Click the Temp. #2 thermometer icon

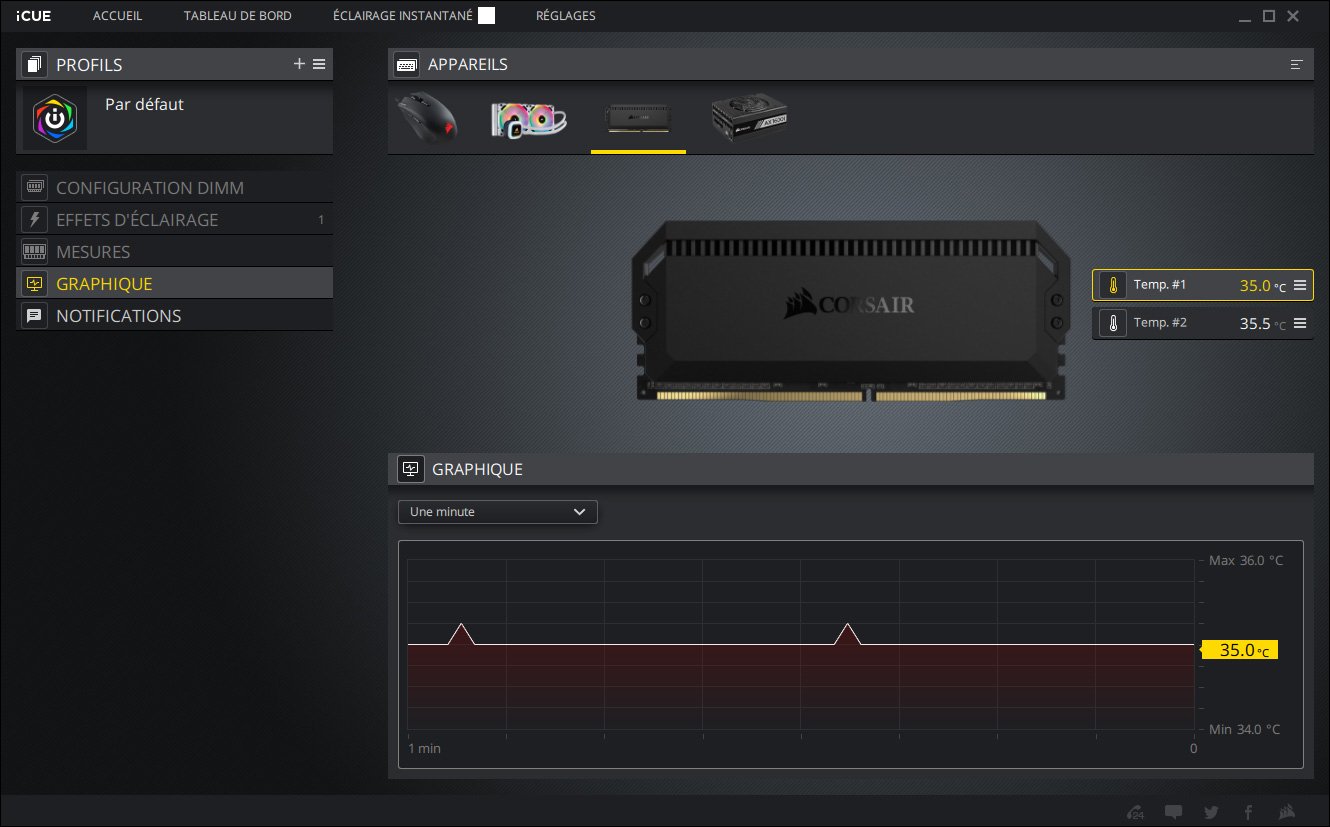(1112, 323)
